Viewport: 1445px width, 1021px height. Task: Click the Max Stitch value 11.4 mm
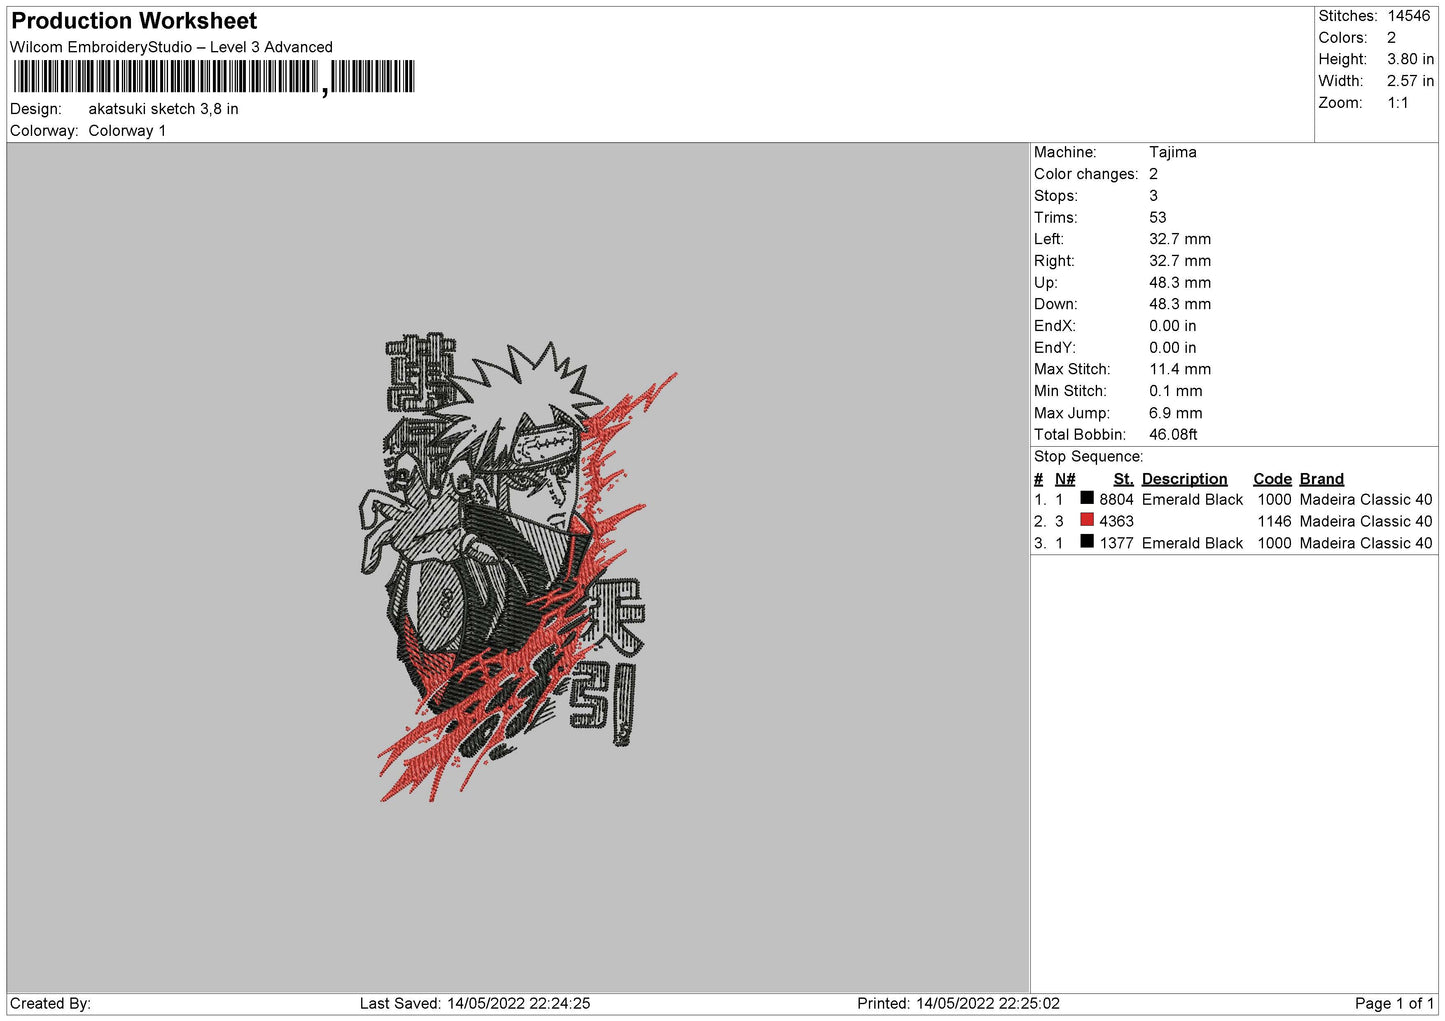(x=1180, y=370)
